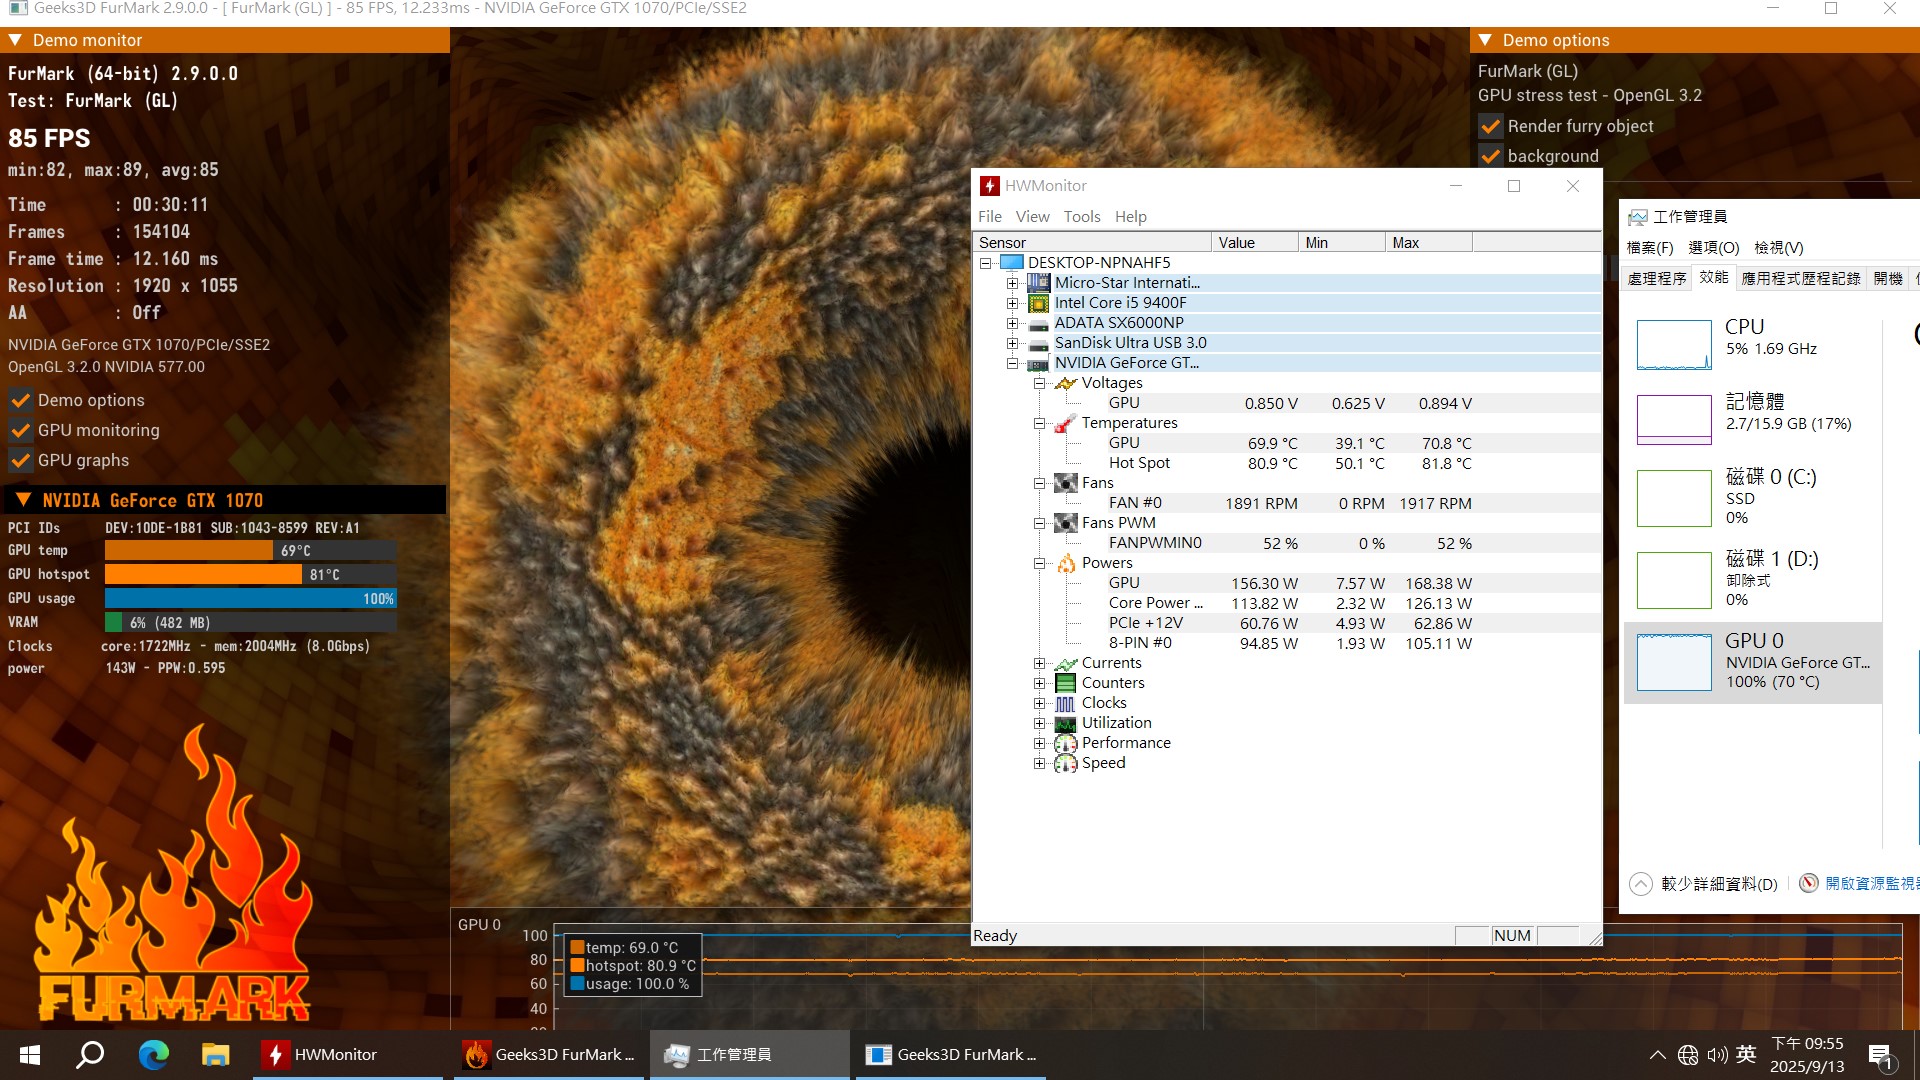Click the volume icon in the system tray
The width and height of the screenshot is (1920, 1080).
tap(1717, 1055)
